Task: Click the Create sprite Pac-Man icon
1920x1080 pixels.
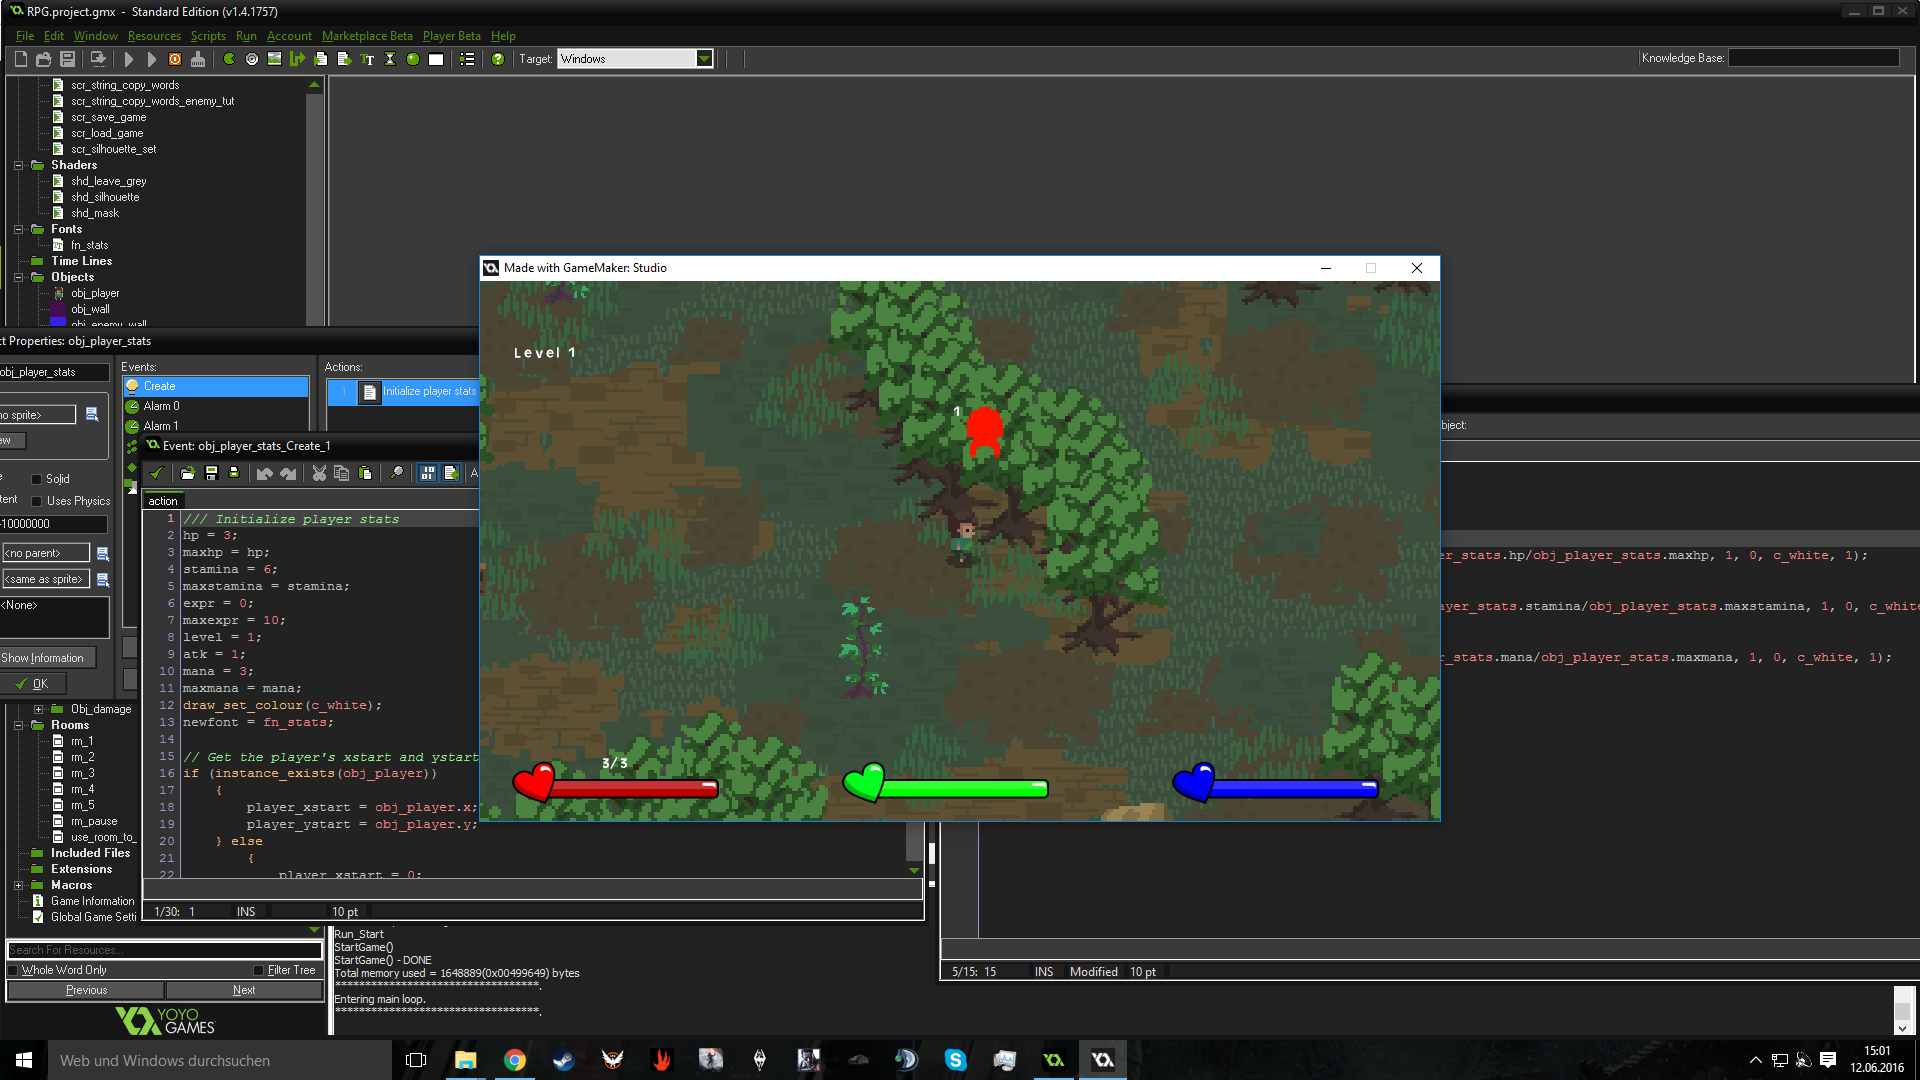Action: tap(229, 60)
